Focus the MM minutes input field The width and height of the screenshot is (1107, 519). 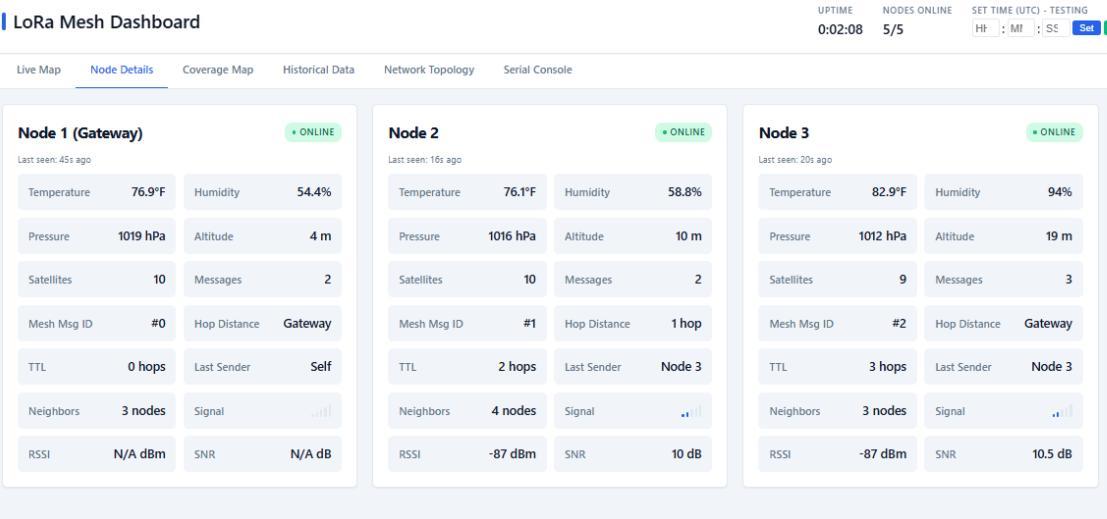(1020, 28)
